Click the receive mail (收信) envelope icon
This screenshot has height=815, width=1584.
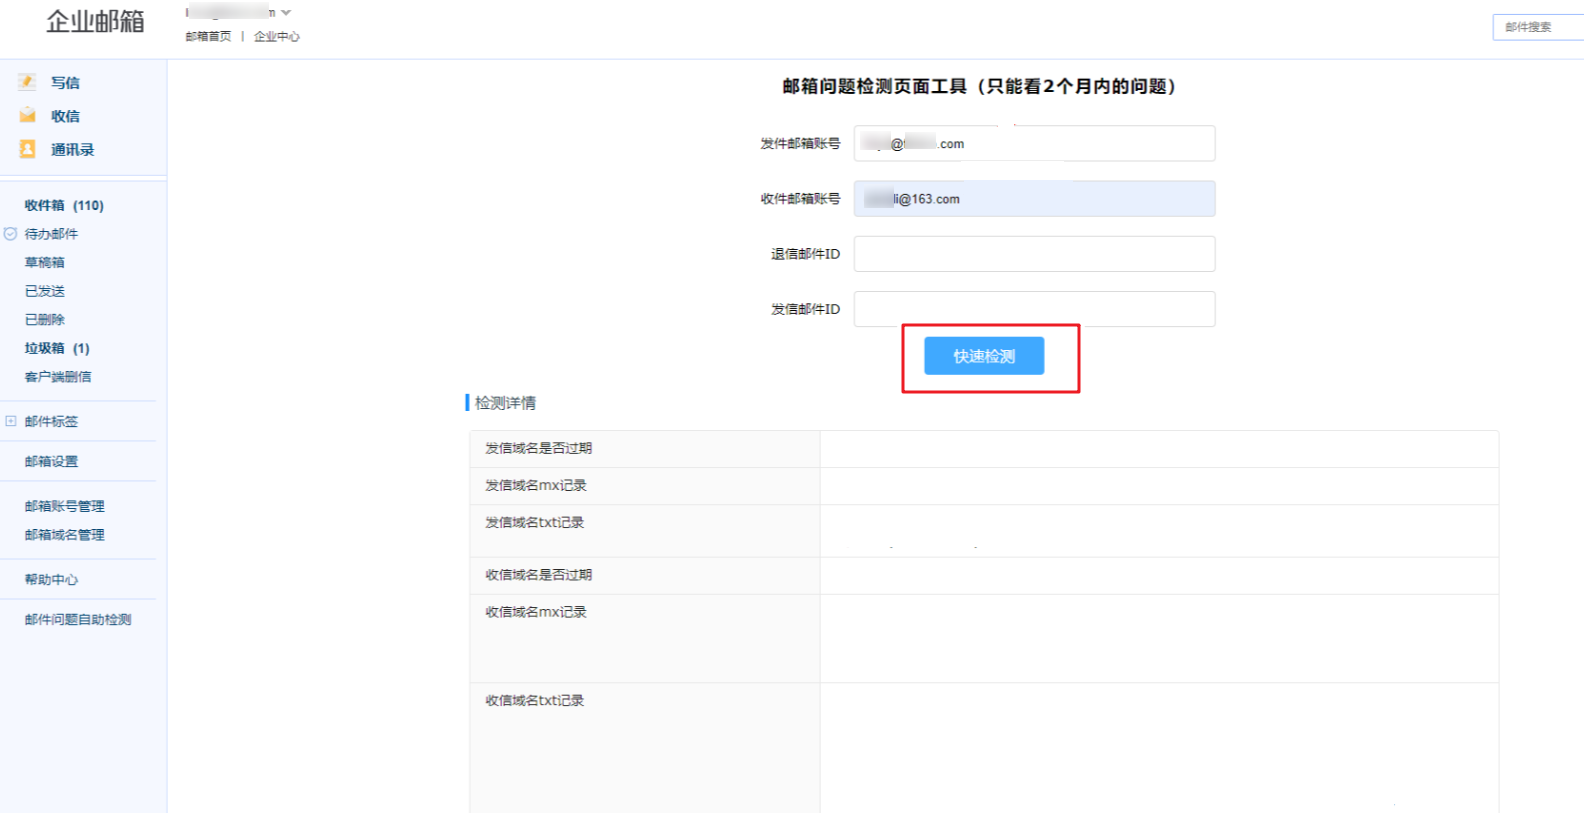click(x=27, y=116)
